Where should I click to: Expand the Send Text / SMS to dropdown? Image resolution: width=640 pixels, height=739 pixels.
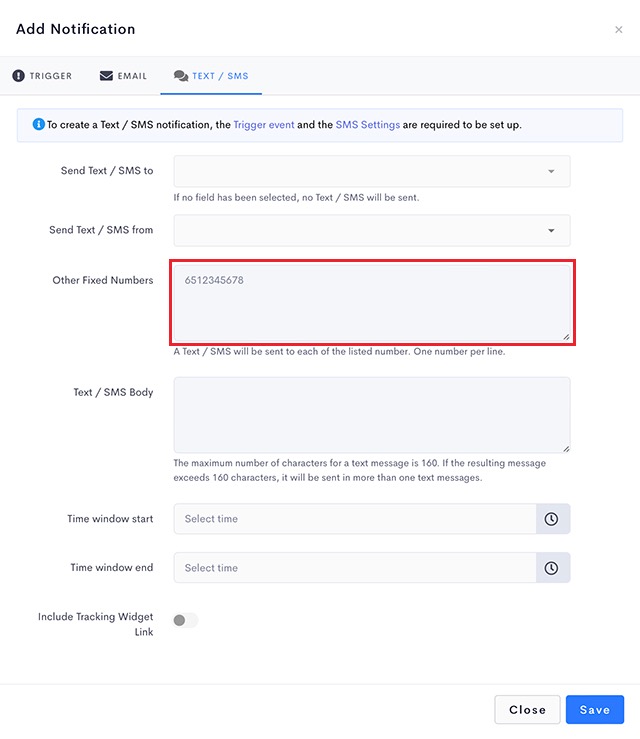(372, 171)
